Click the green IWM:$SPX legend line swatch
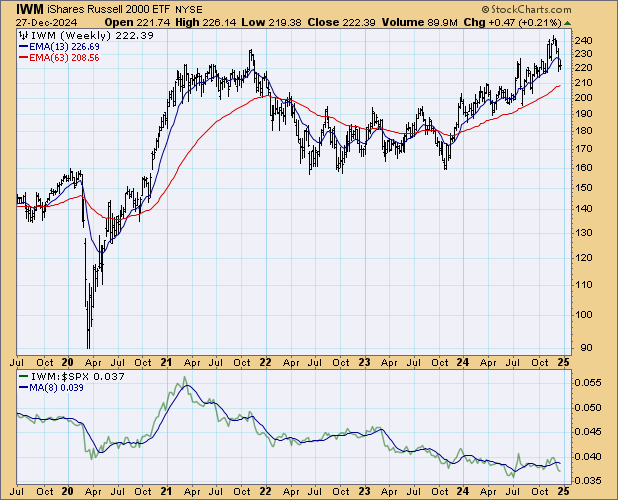This screenshot has width=618, height=500. tap(23, 377)
